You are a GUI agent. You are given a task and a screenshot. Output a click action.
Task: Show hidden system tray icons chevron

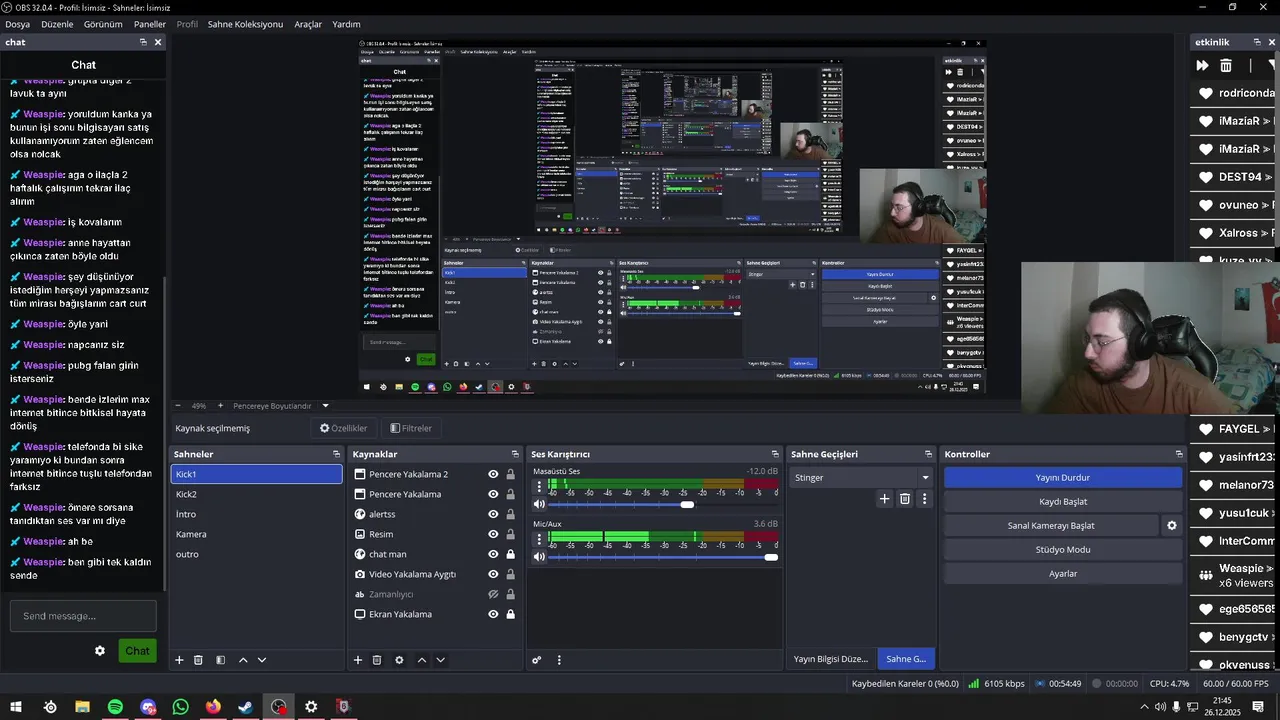pyautogui.click(x=1144, y=707)
